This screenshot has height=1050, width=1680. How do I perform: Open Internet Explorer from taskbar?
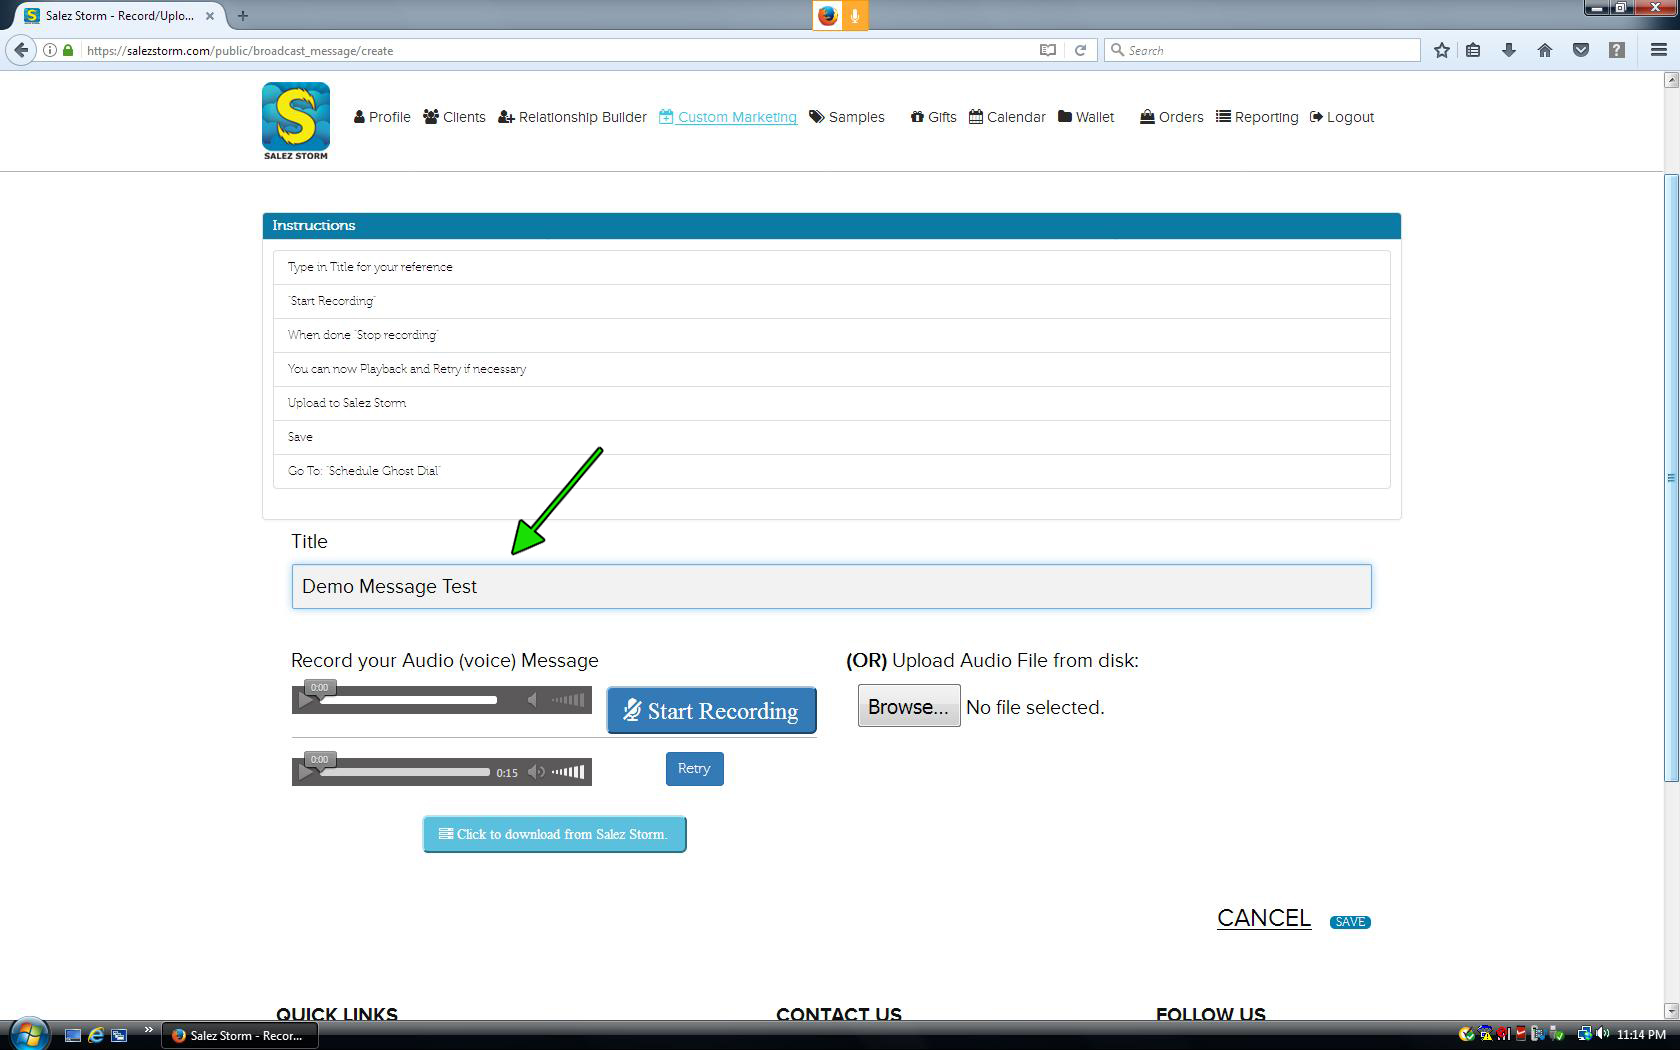(96, 1035)
